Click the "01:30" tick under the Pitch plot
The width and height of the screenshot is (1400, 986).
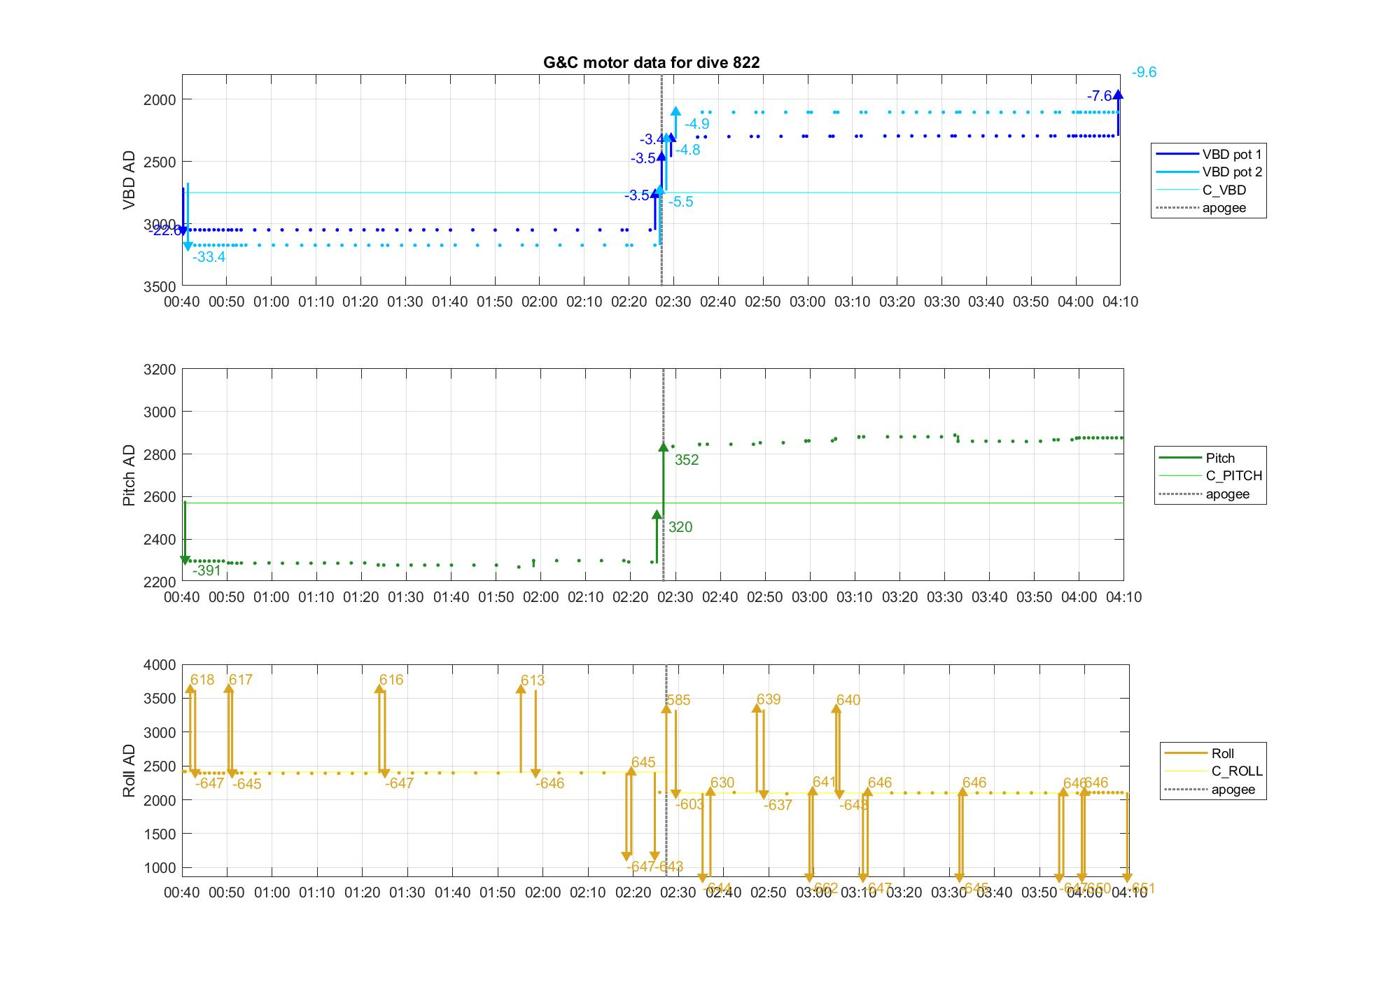click(x=405, y=597)
